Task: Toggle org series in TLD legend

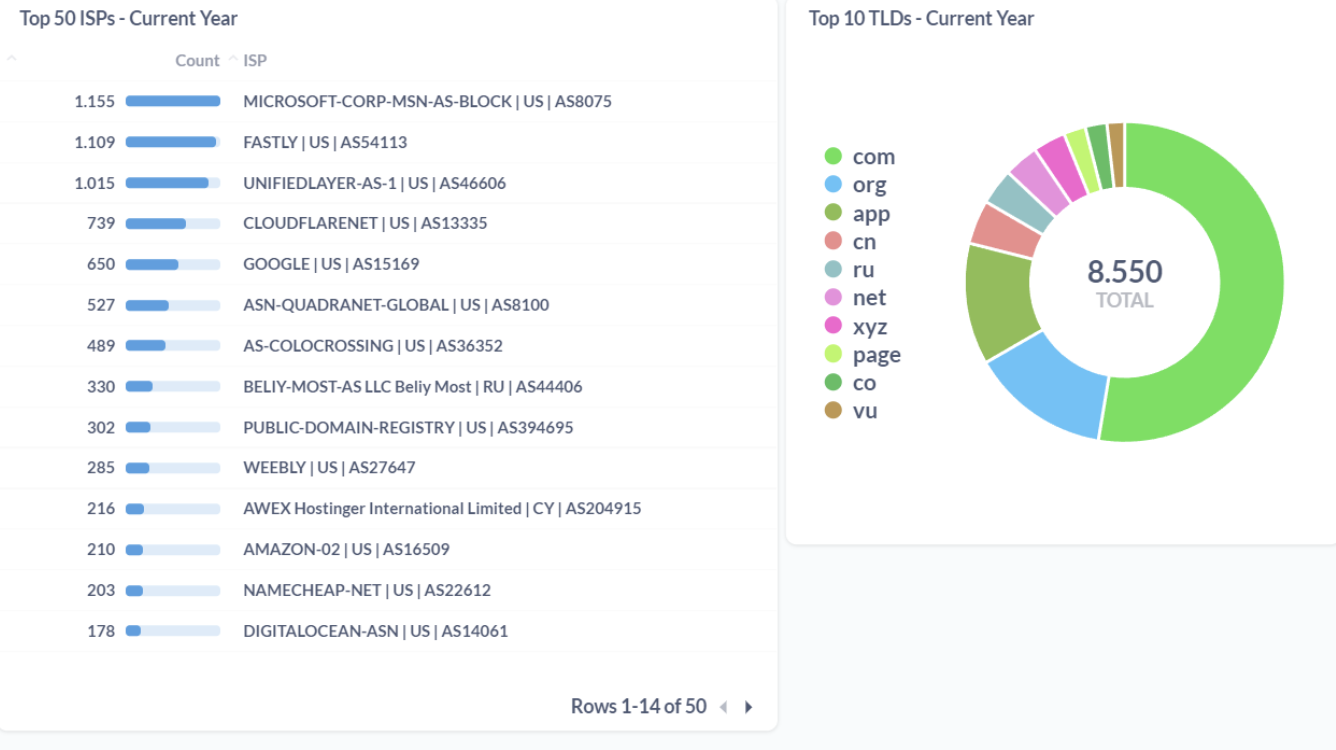Action: tap(856, 184)
